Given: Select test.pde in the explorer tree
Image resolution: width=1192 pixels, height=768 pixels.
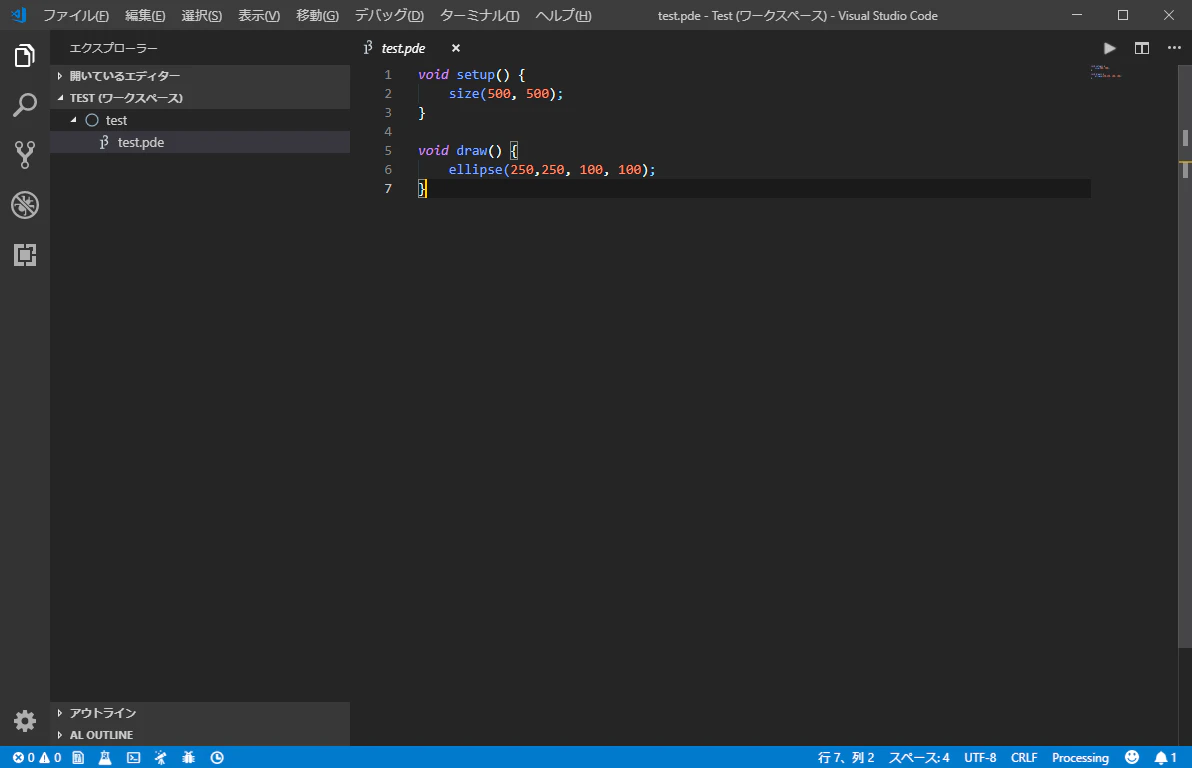Looking at the screenshot, I should click(200, 142).
